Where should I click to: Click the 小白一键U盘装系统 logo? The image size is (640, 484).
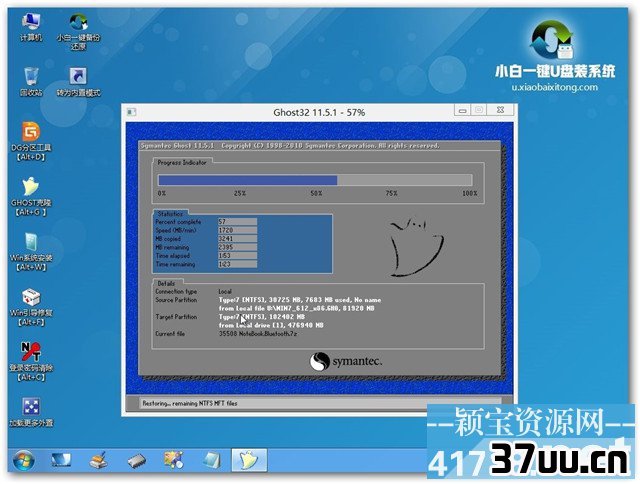click(x=554, y=50)
